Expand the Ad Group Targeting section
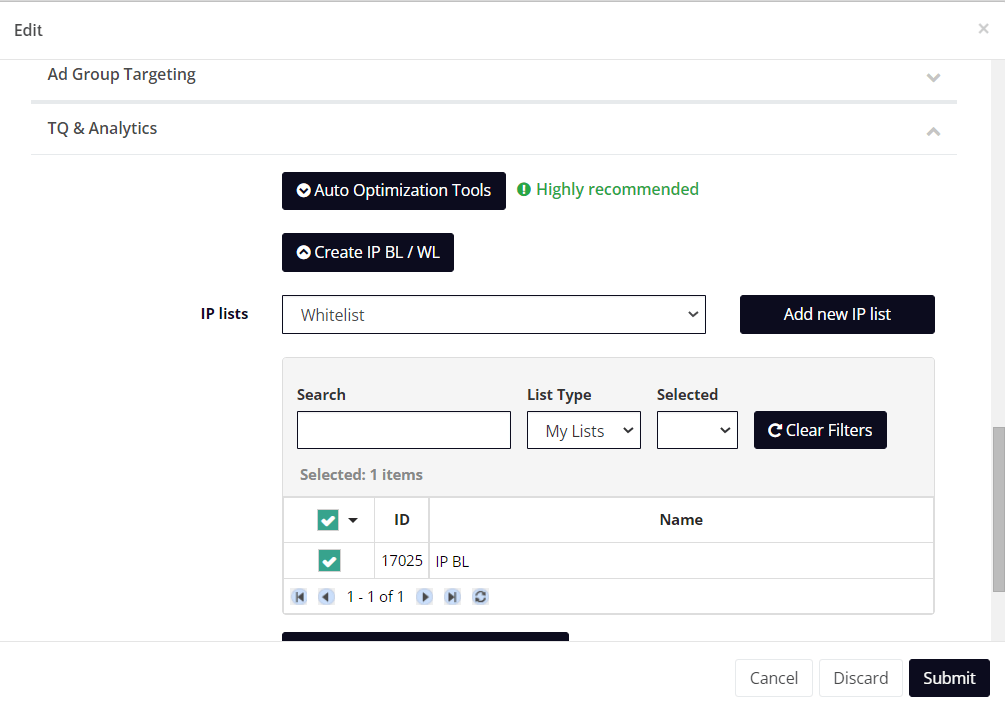The height and width of the screenshot is (710, 1005). 933,78
